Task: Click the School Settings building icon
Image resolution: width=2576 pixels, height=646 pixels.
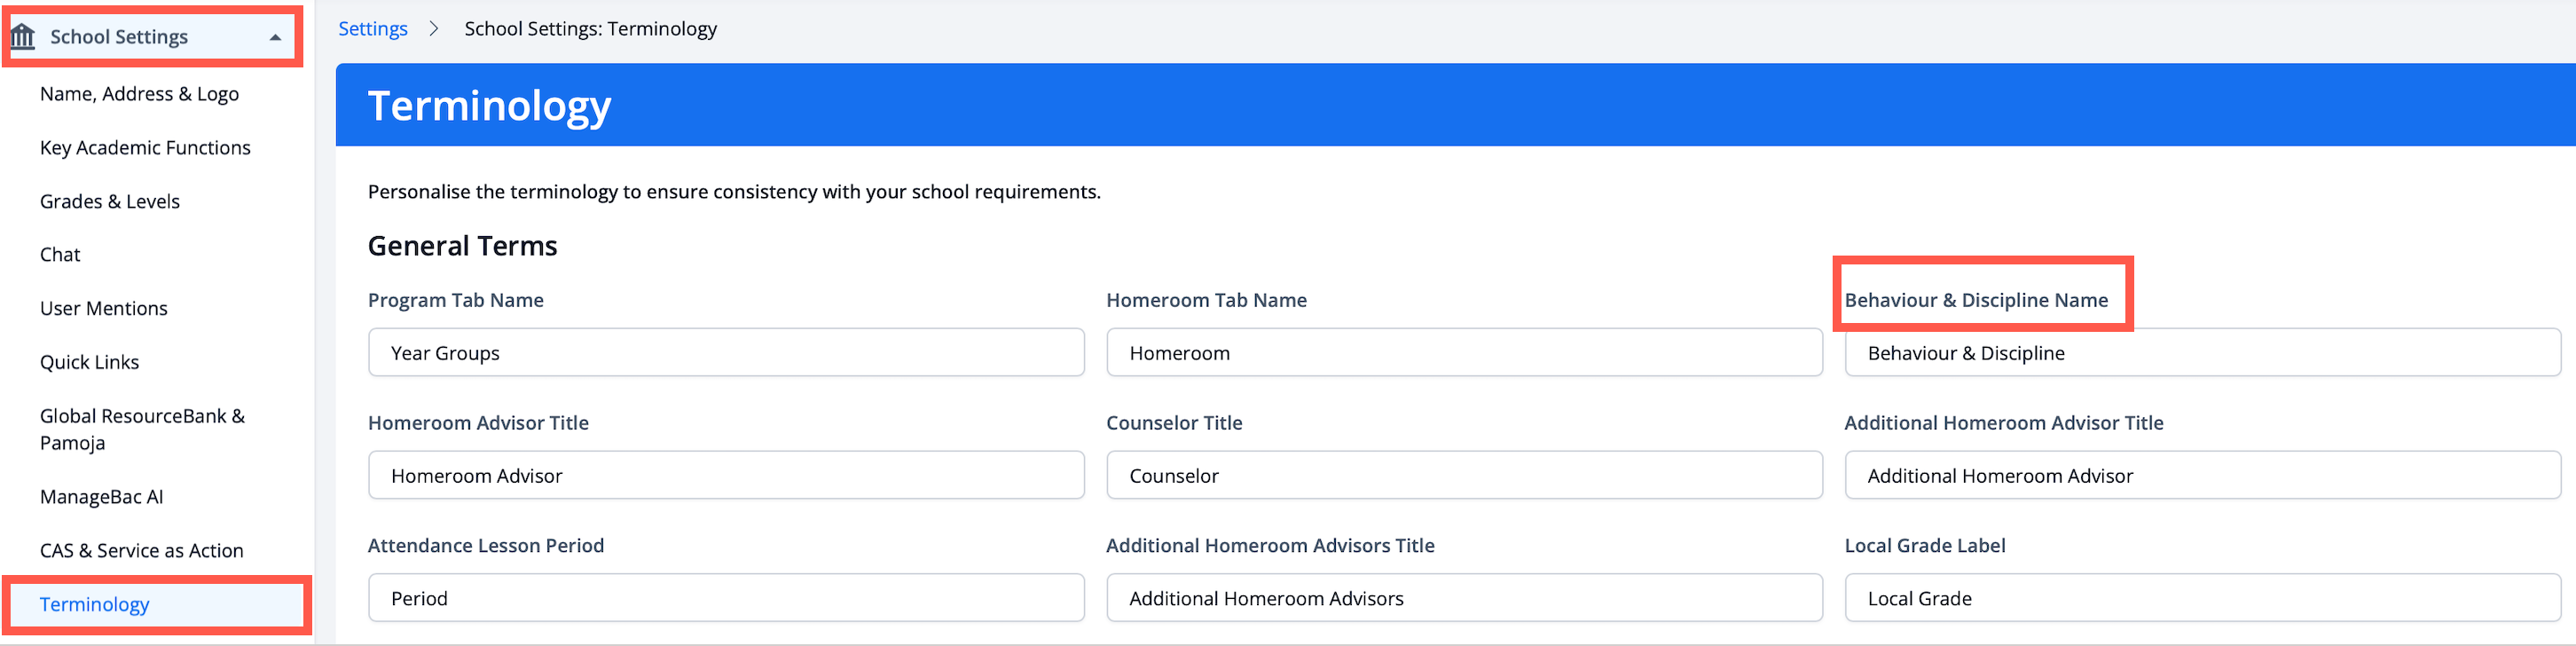Action: 23,37
